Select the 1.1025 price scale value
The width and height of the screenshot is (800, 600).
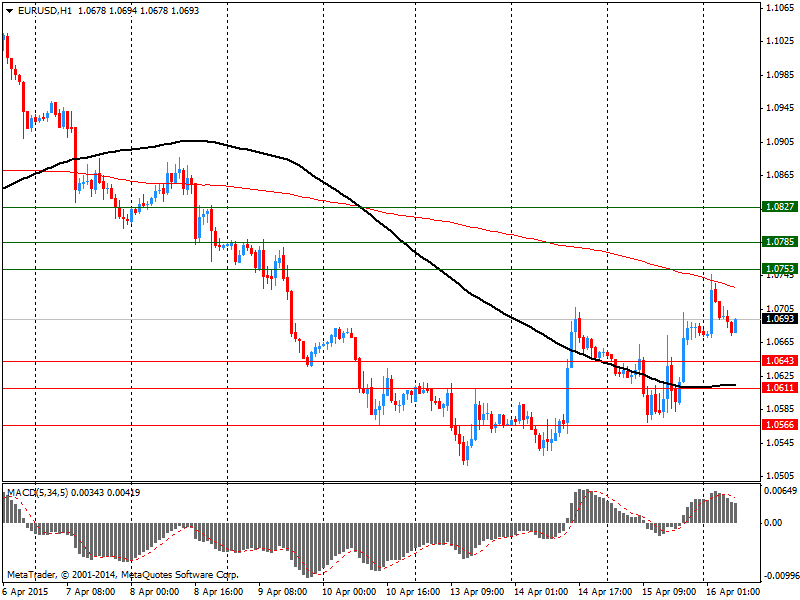[x=781, y=41]
